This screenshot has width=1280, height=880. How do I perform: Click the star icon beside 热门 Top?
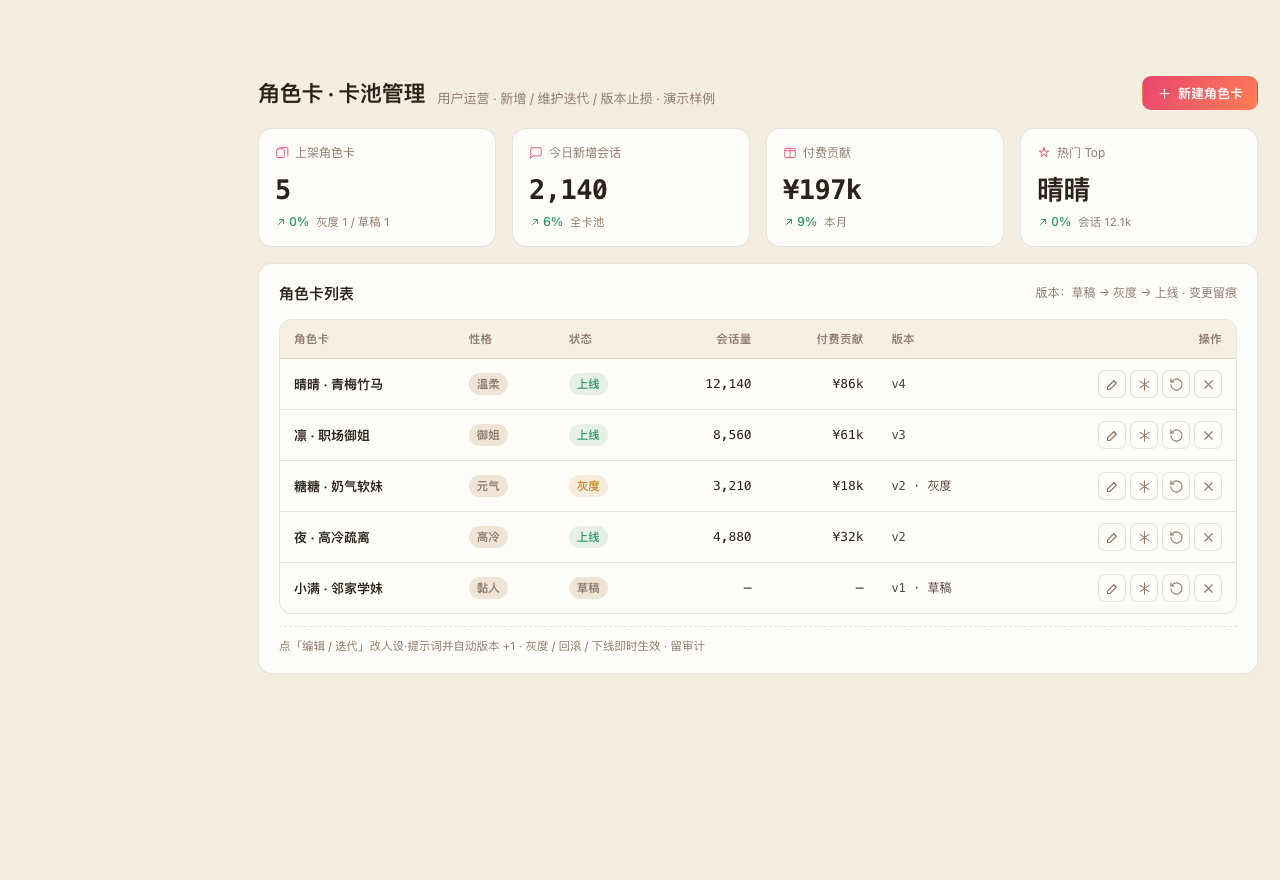[x=1044, y=153]
